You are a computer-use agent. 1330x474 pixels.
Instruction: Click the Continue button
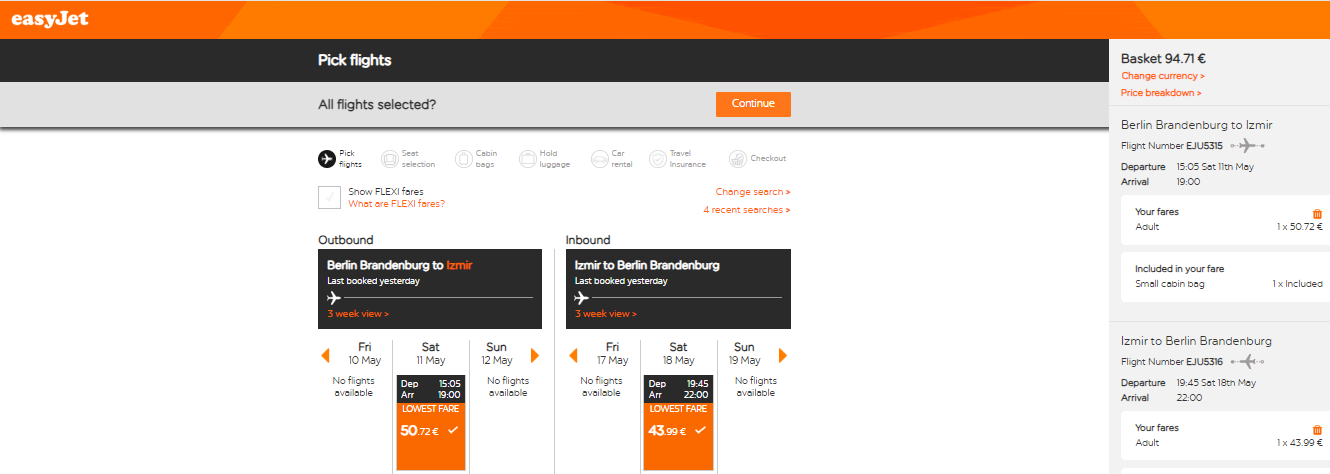(x=753, y=104)
